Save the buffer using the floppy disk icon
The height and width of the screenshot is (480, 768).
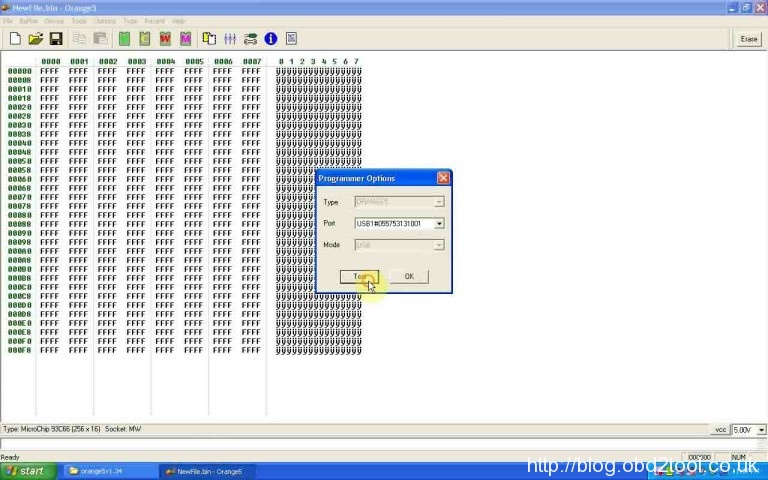[56, 39]
